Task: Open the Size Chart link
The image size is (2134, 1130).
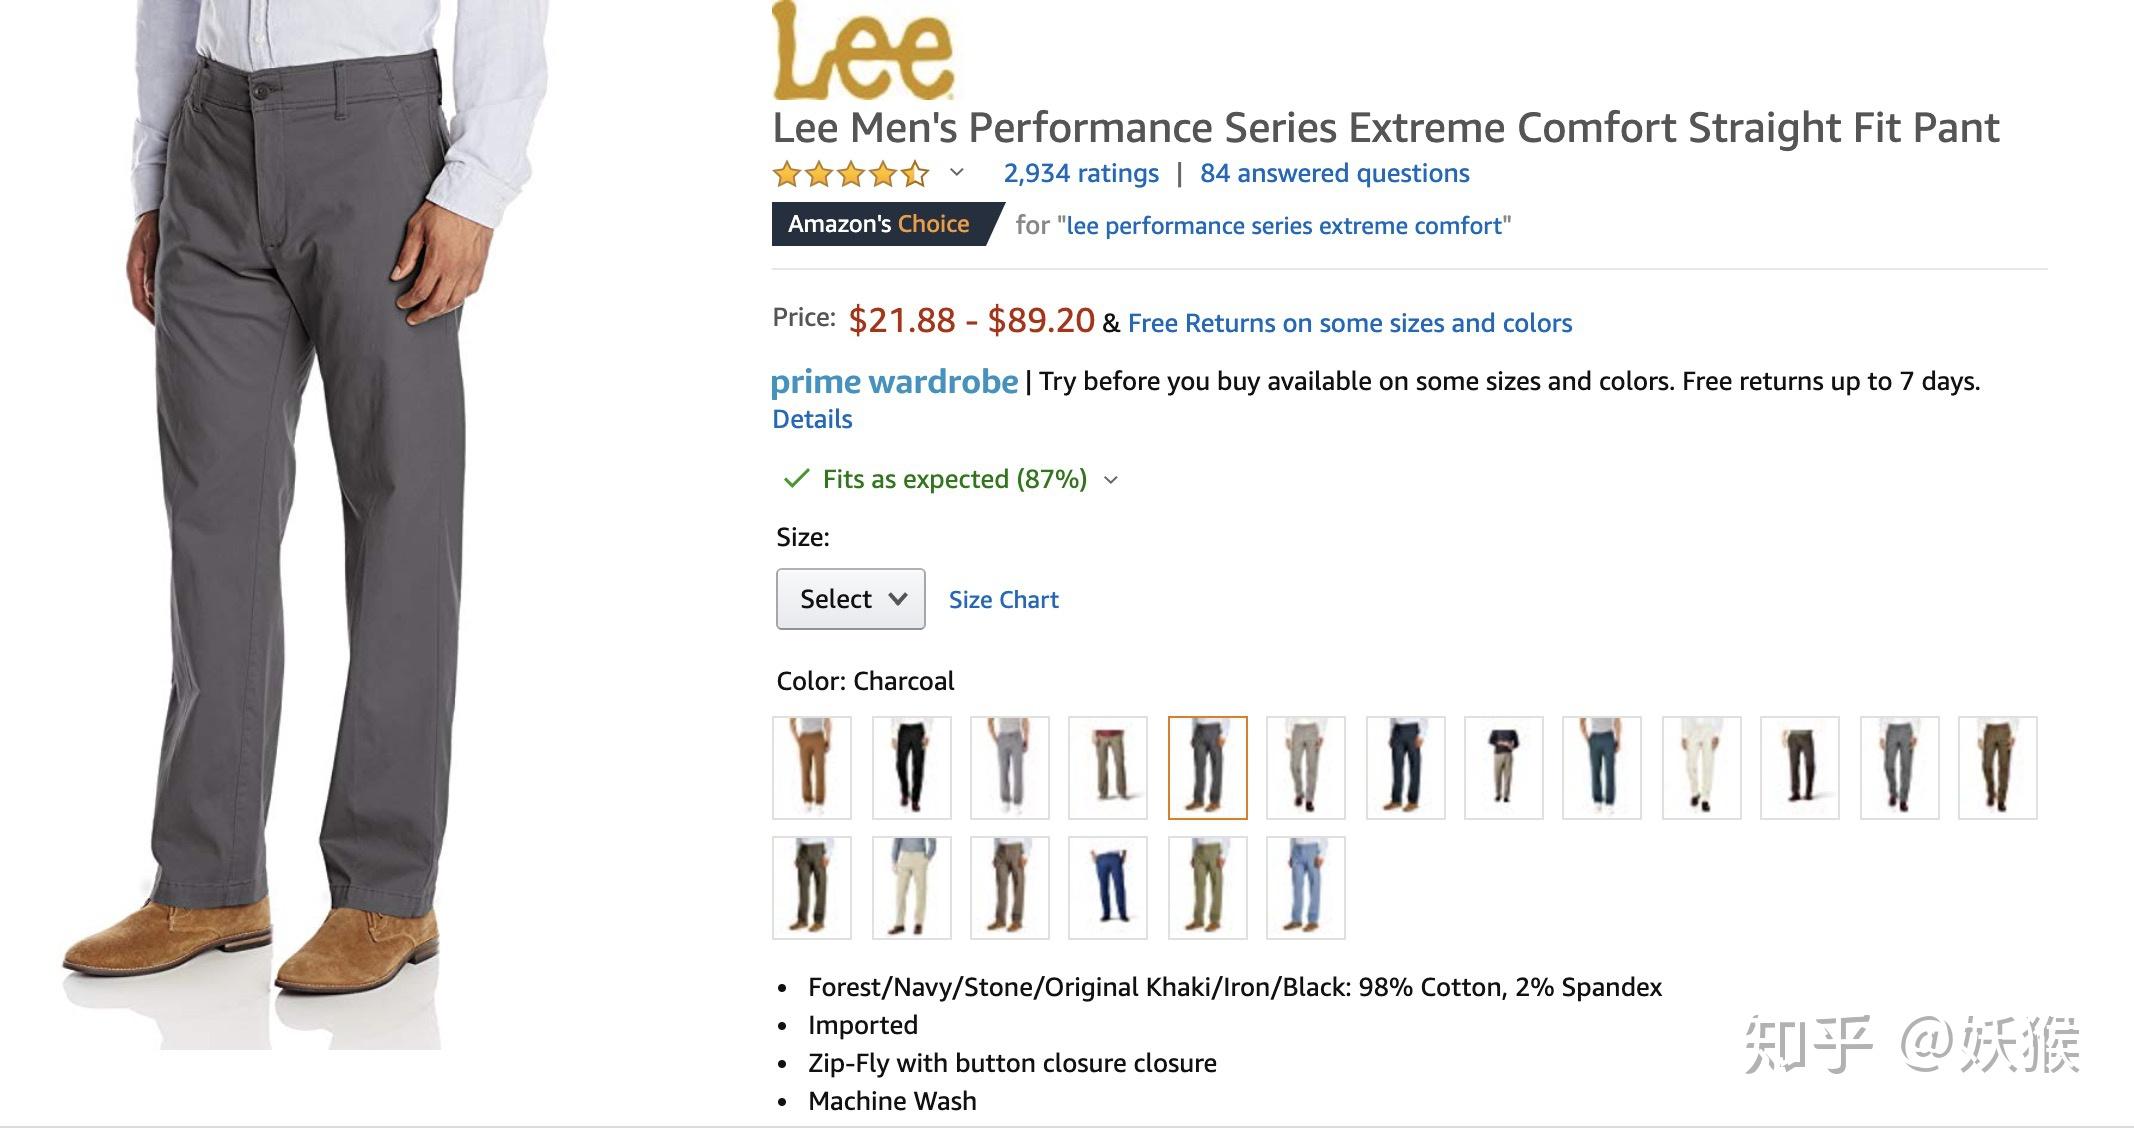Action: coord(1003,600)
